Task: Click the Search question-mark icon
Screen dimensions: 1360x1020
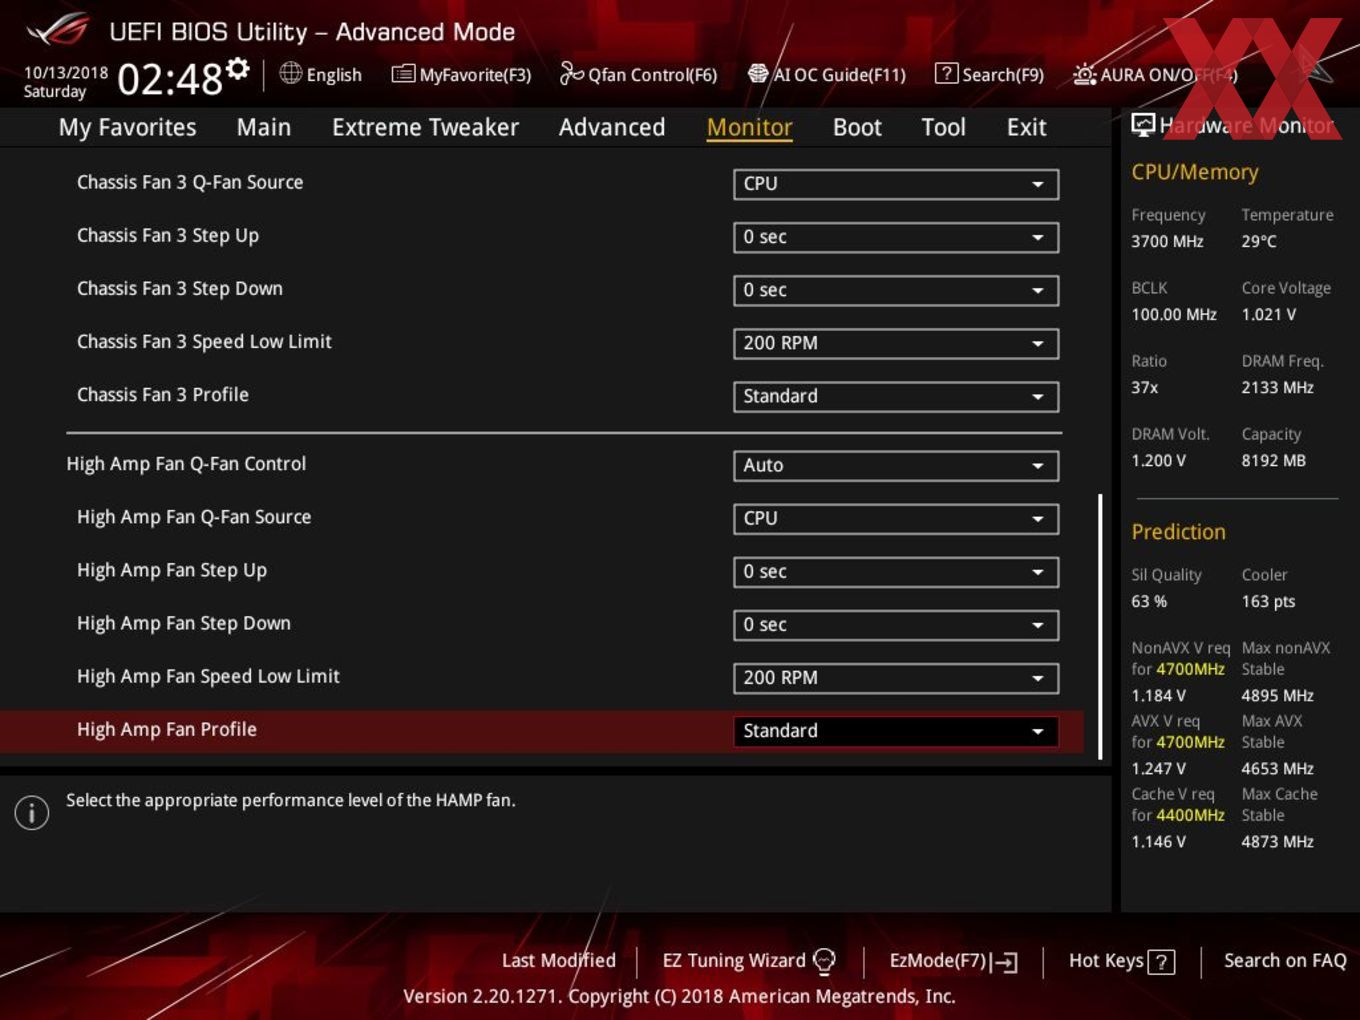Action: tap(946, 73)
